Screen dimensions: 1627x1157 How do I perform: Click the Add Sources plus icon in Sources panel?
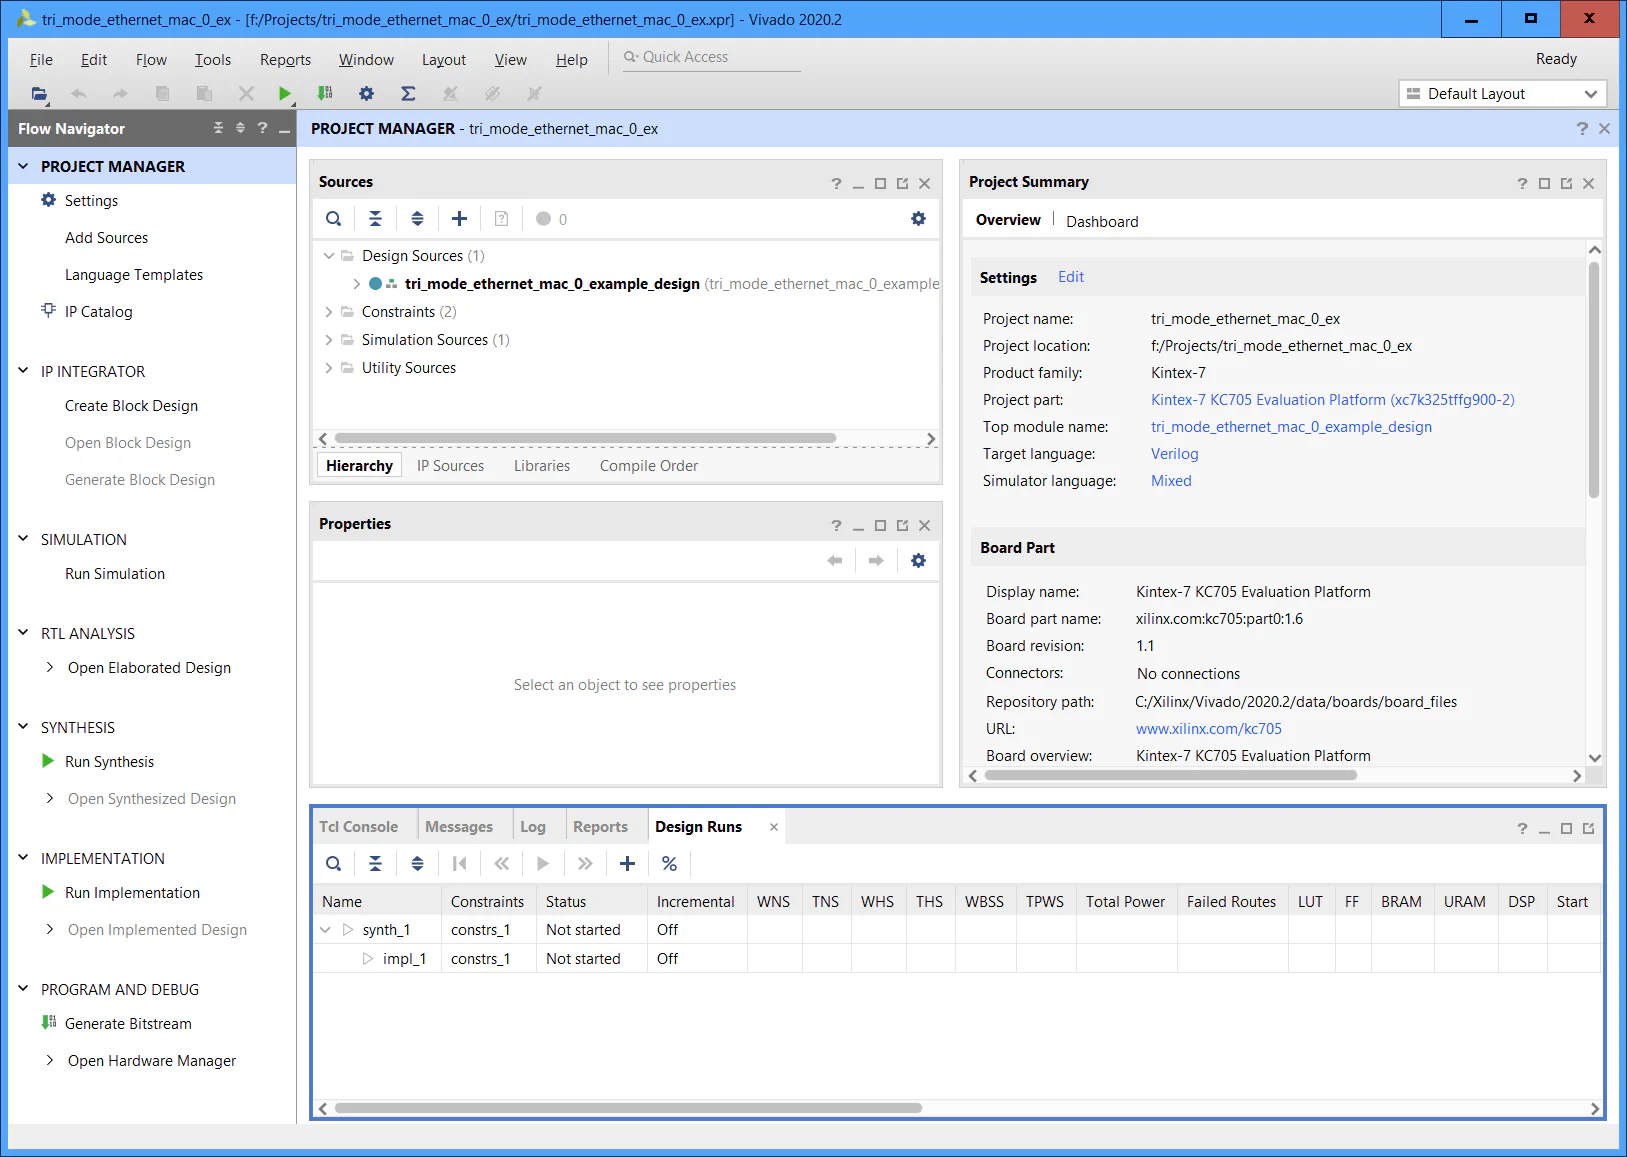pos(459,219)
